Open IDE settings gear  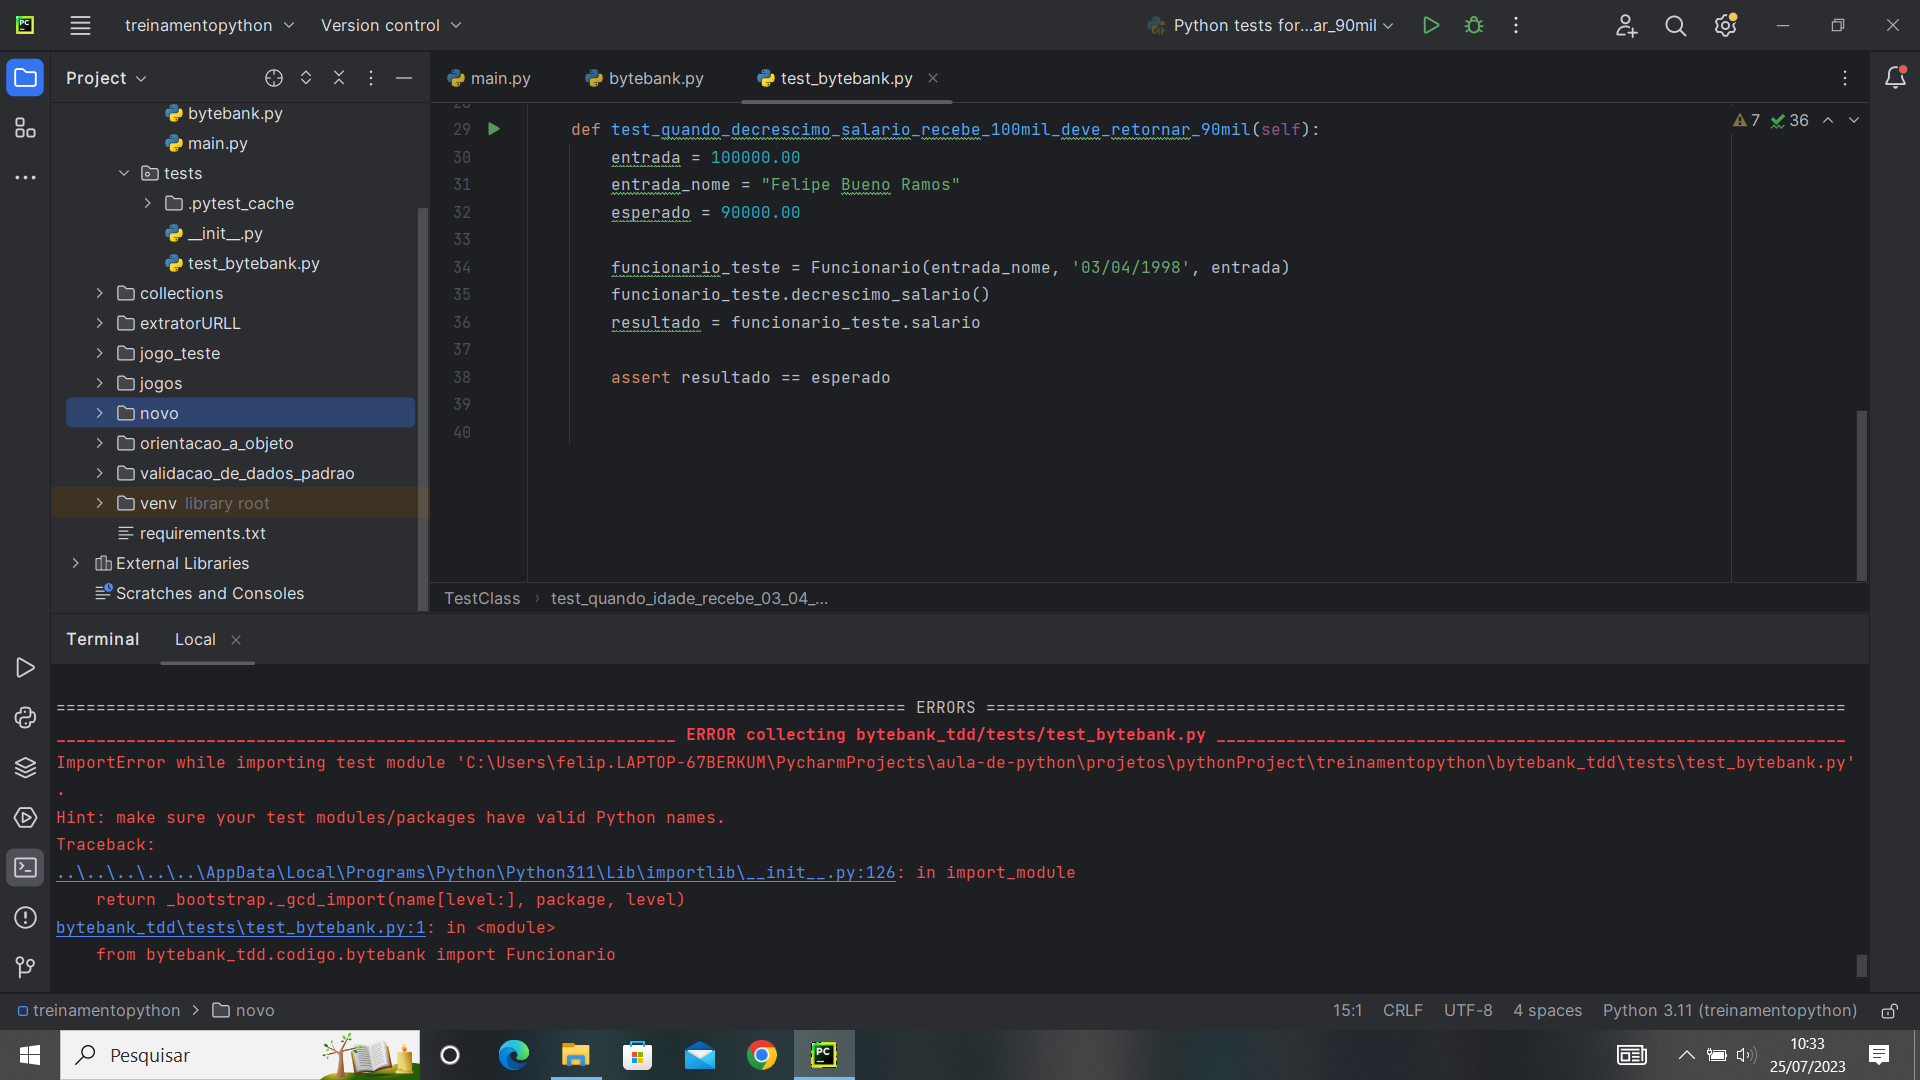(x=1726, y=26)
